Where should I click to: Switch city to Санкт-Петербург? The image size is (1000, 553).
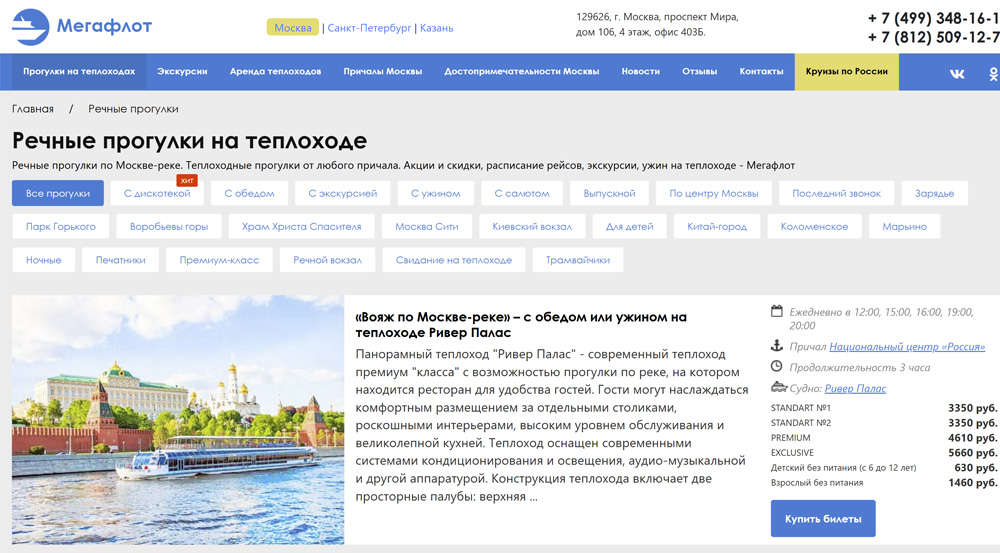click(369, 27)
